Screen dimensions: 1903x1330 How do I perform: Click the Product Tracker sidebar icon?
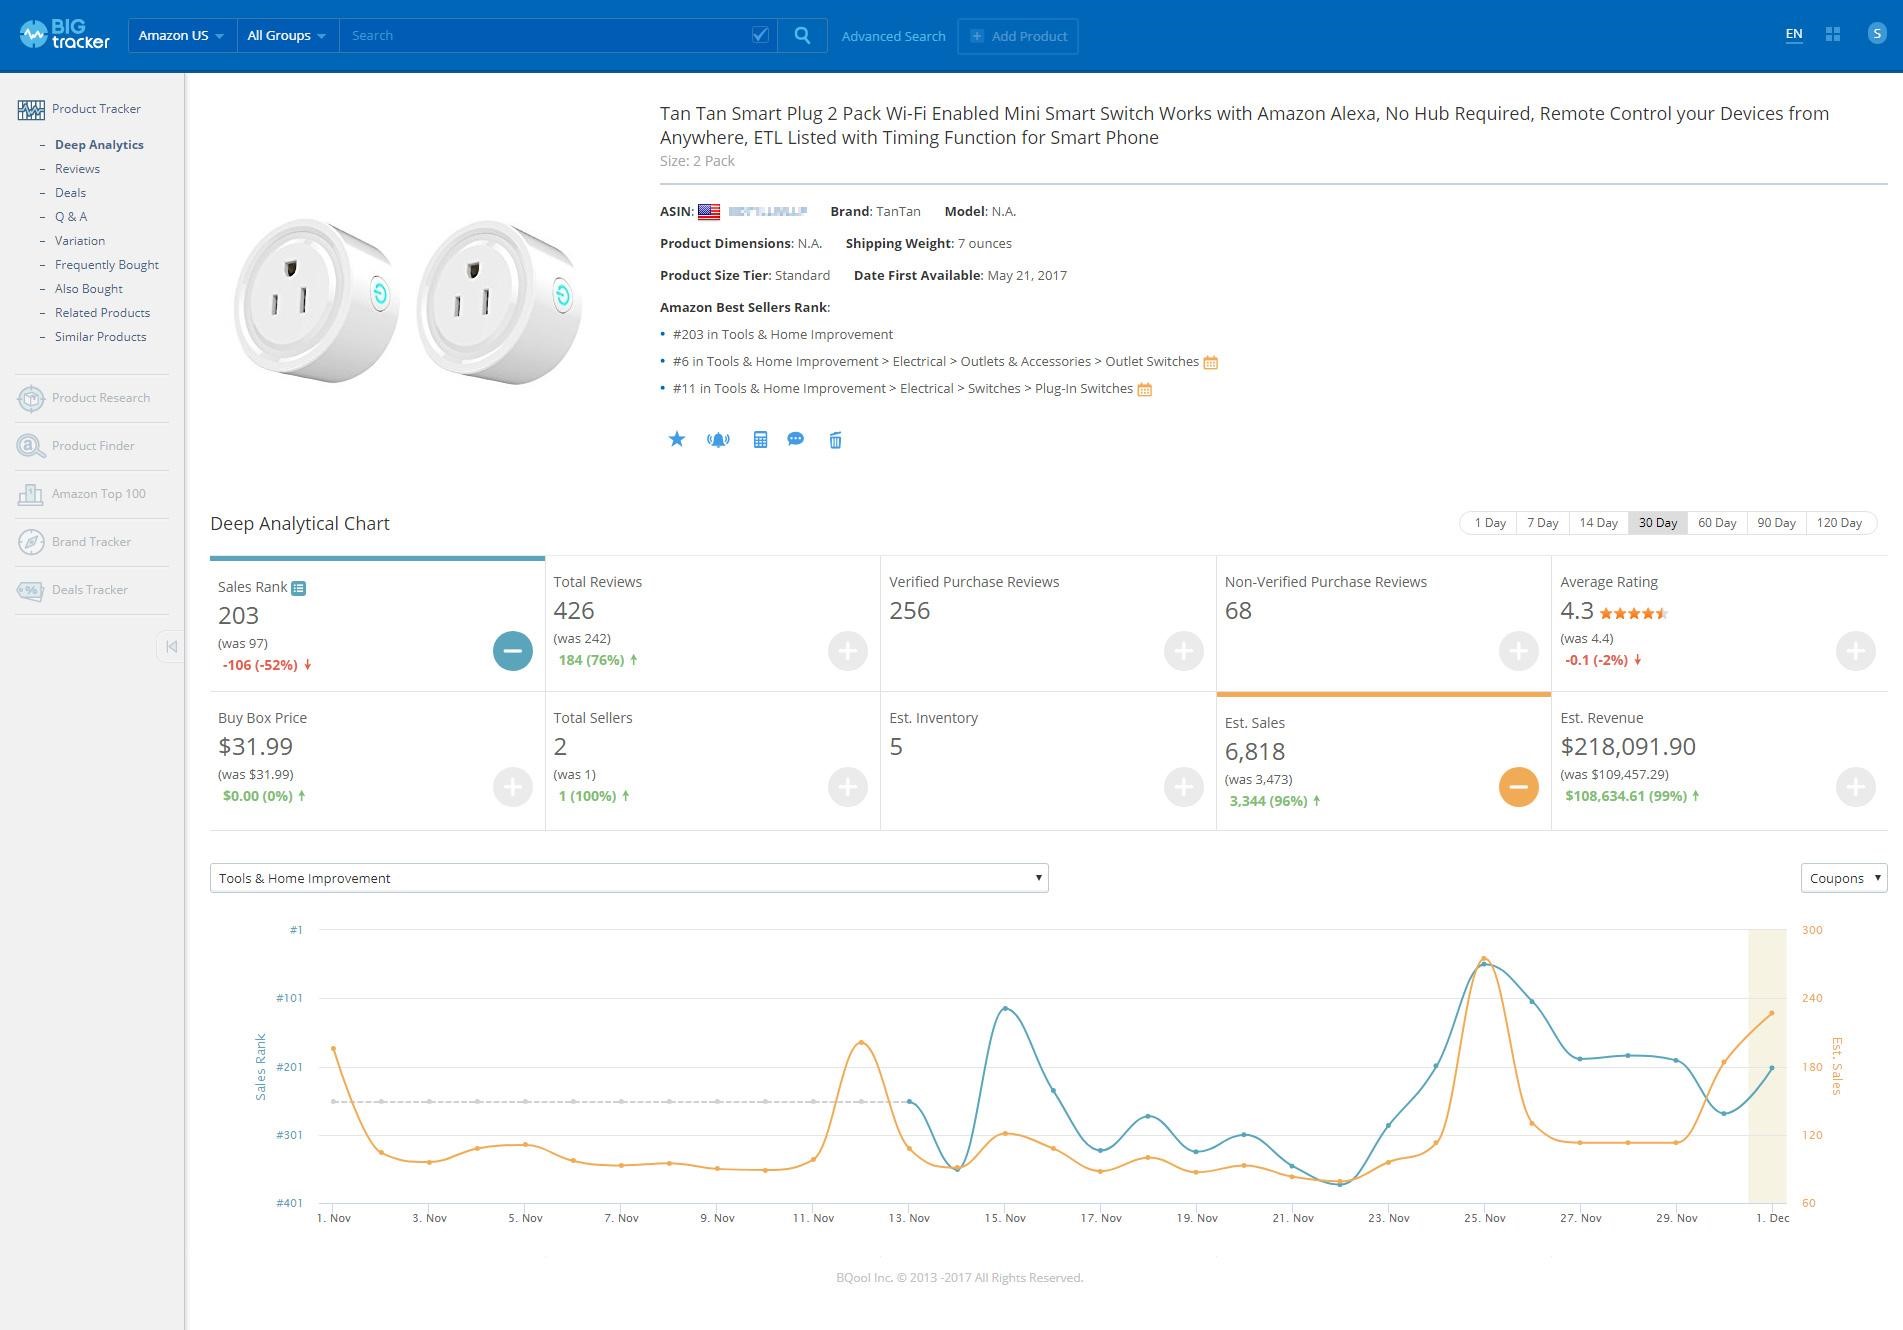(31, 109)
